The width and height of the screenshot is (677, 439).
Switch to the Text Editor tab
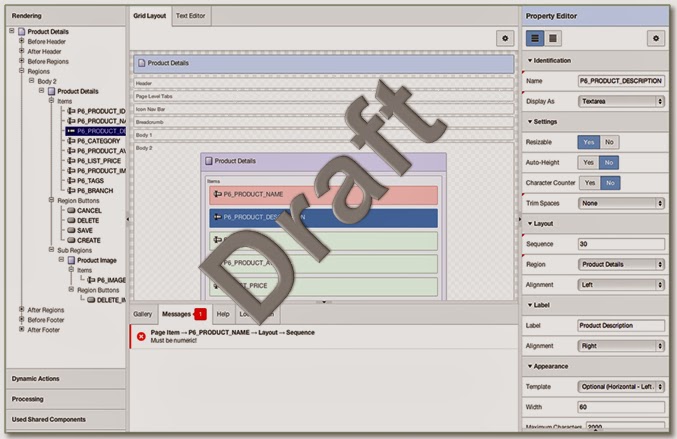click(190, 16)
